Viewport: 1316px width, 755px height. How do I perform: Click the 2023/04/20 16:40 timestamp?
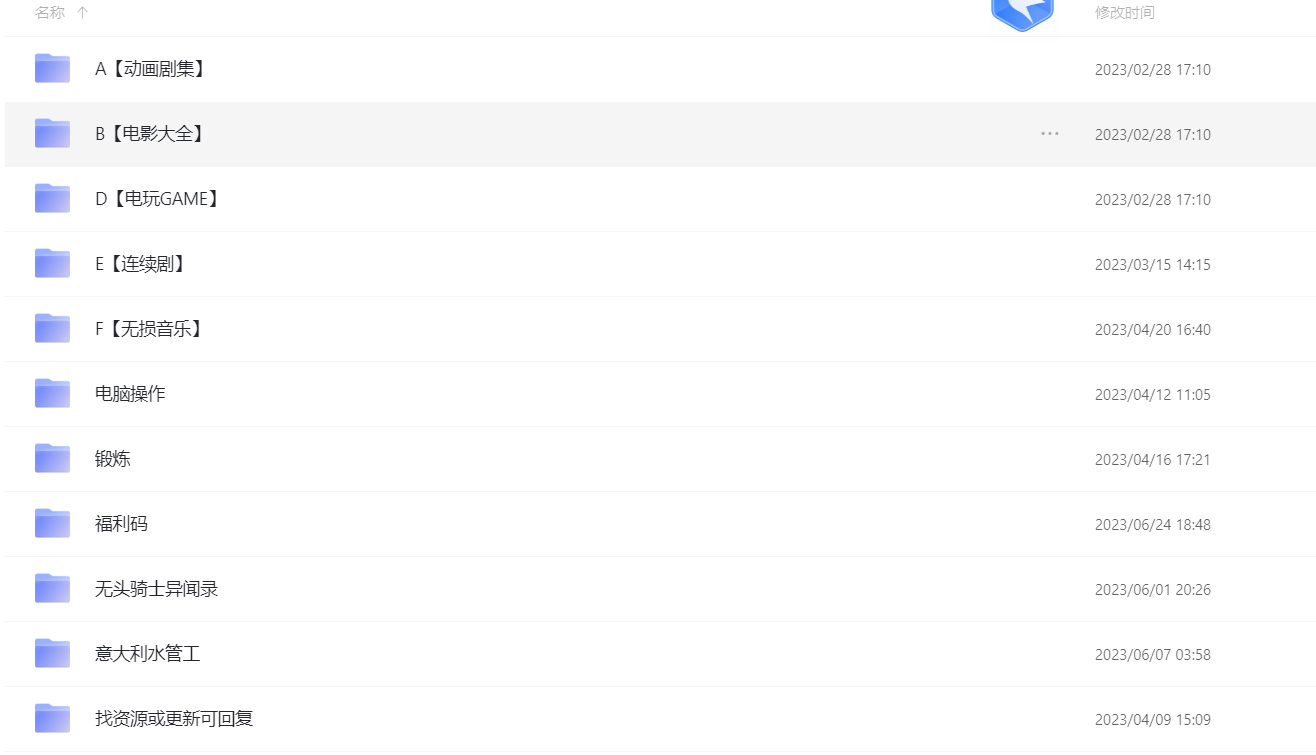[x=1152, y=330]
